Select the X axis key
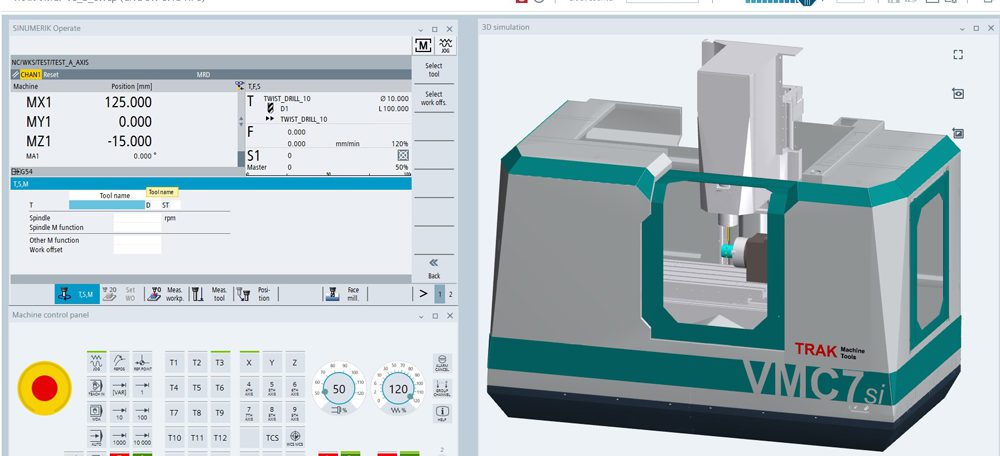This screenshot has height=456, width=1000. (x=249, y=362)
